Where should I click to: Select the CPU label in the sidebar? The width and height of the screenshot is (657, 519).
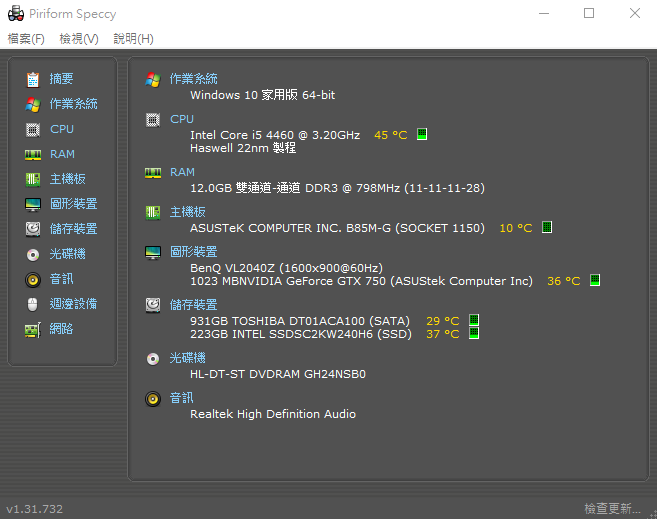point(62,129)
